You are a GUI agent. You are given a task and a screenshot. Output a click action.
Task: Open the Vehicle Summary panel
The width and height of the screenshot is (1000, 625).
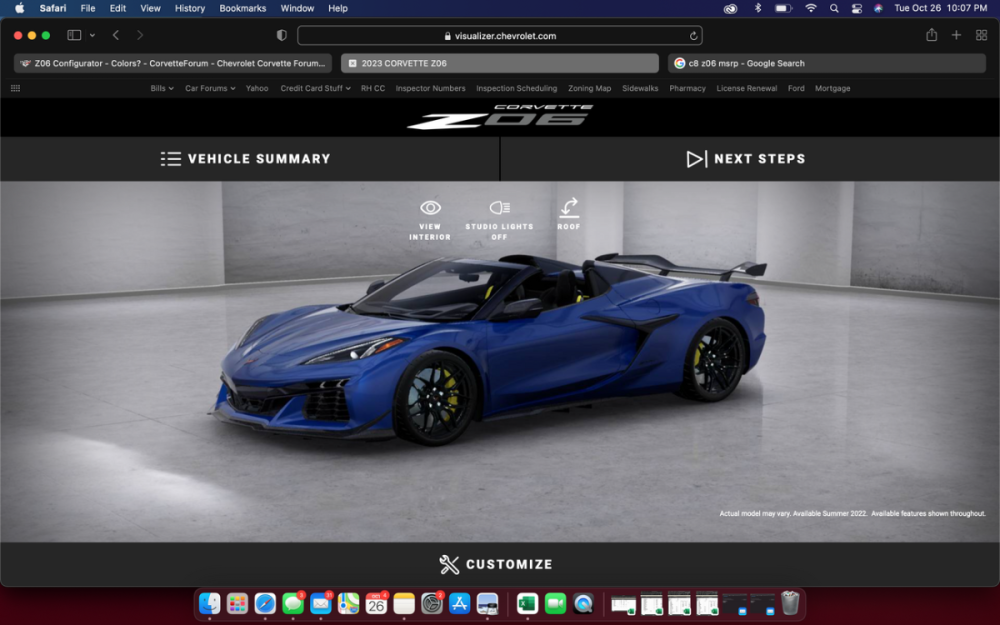click(x=246, y=159)
